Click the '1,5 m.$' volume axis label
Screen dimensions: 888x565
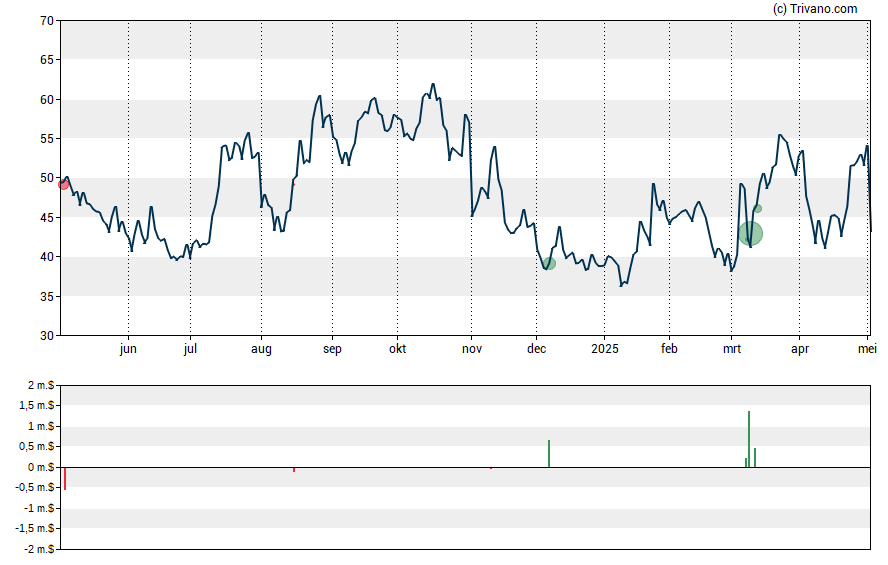click(x=37, y=405)
